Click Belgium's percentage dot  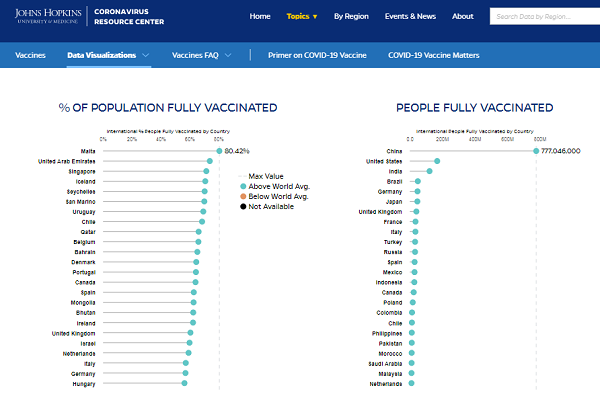click(x=198, y=242)
